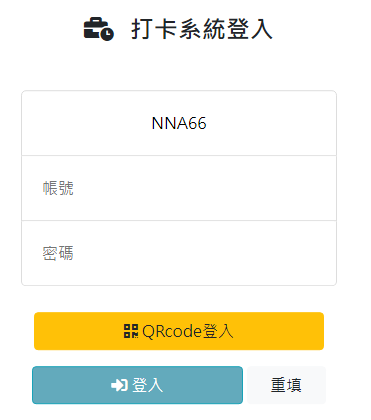Click the 帳號 placeholder label
This screenshot has height=420, width=371.
click(58, 188)
